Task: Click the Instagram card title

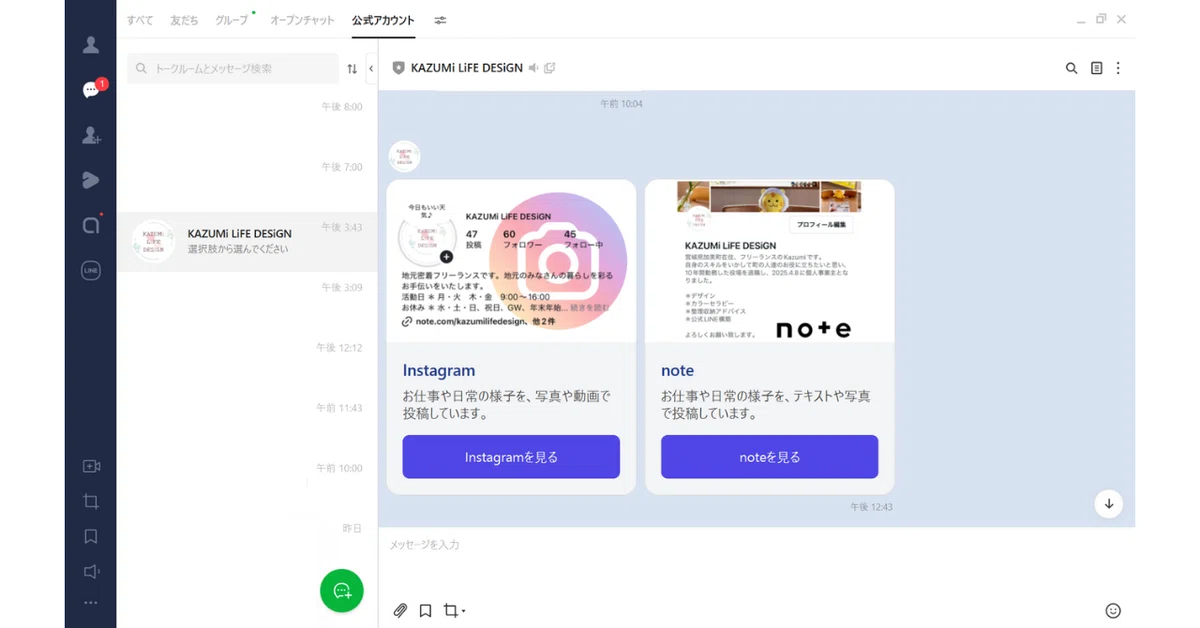Action: (x=439, y=371)
